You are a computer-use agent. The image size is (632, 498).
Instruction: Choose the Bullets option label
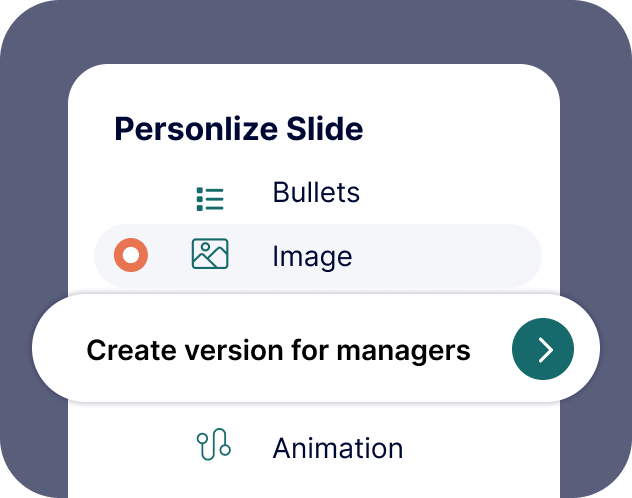click(316, 192)
